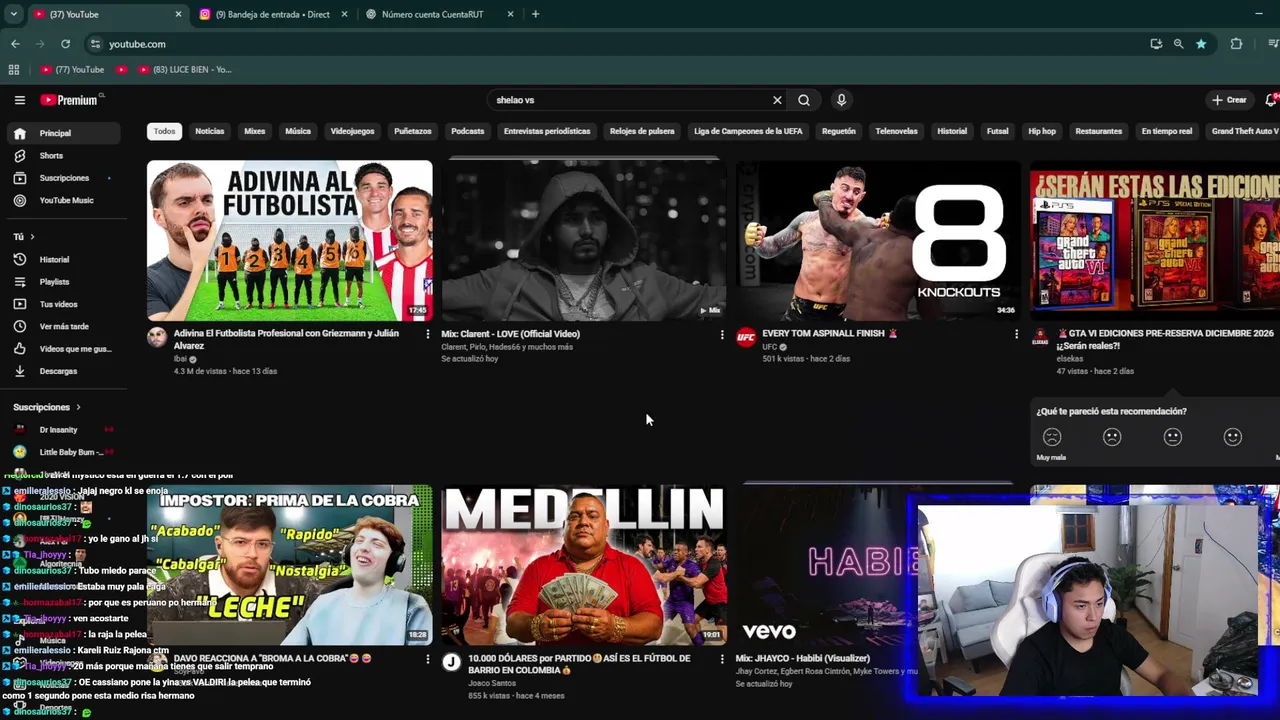1280x720 pixels.
Task: Open a new browser tab
Action: (x=535, y=14)
